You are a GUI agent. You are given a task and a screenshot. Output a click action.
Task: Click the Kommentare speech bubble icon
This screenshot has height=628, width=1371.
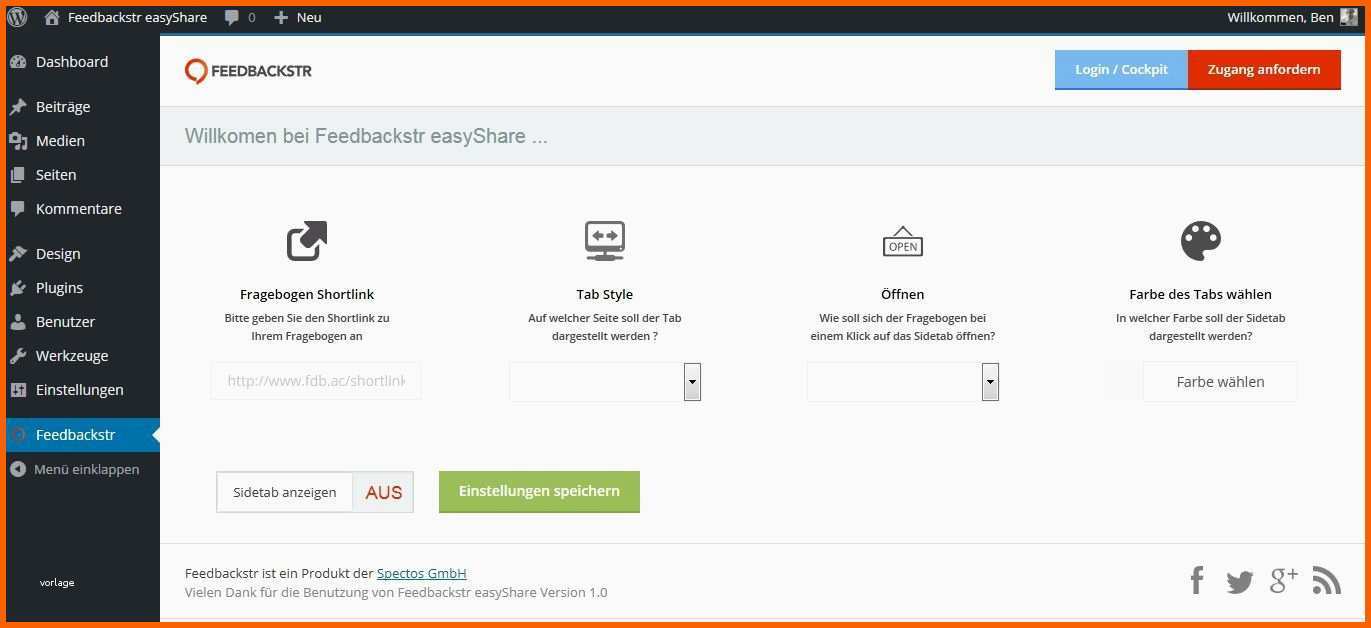point(18,209)
